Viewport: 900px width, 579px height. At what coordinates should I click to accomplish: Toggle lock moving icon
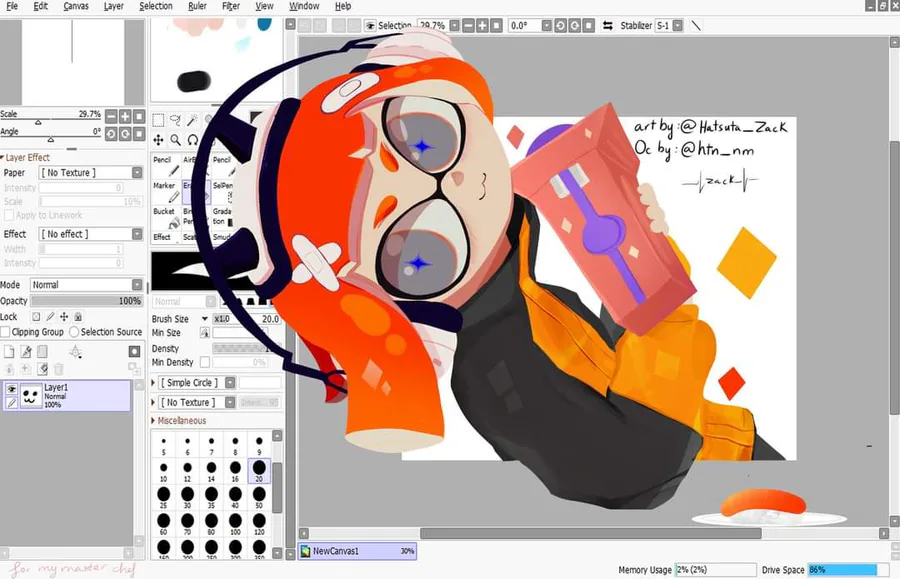pyautogui.click(x=64, y=317)
